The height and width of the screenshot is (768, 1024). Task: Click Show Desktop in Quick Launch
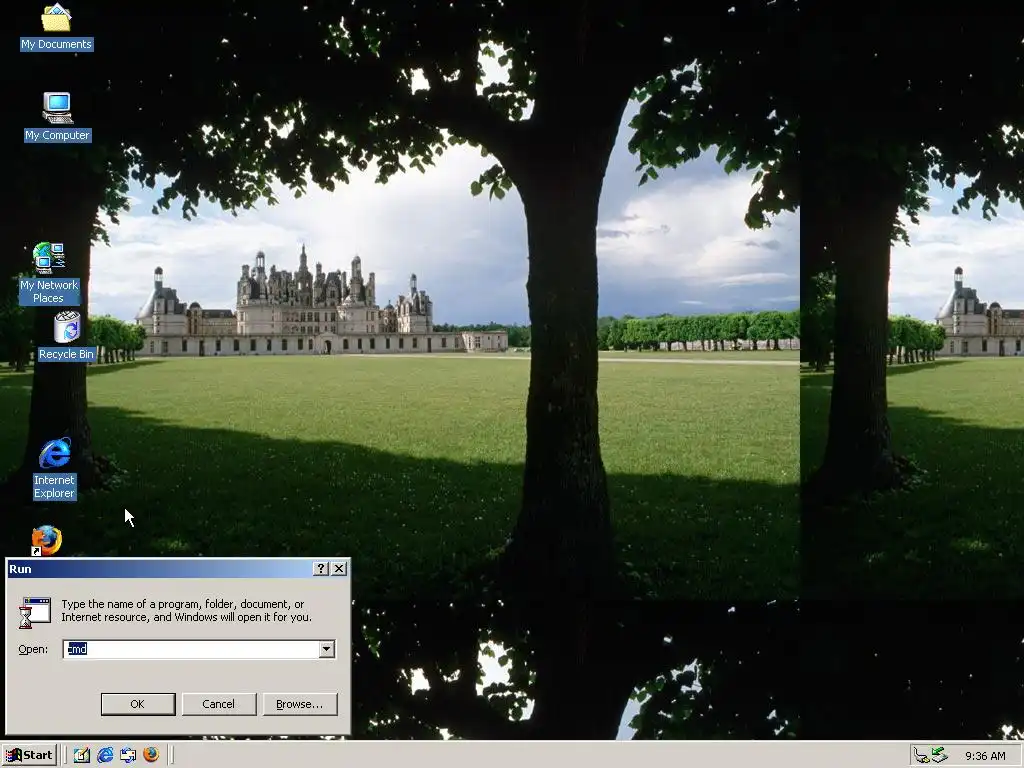tap(82, 756)
